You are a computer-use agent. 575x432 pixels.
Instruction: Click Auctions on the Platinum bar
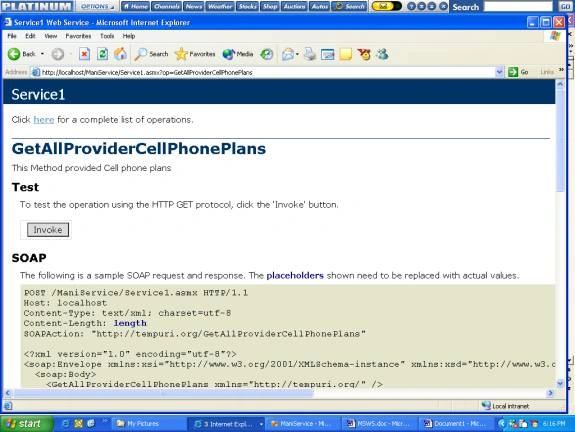294,6
